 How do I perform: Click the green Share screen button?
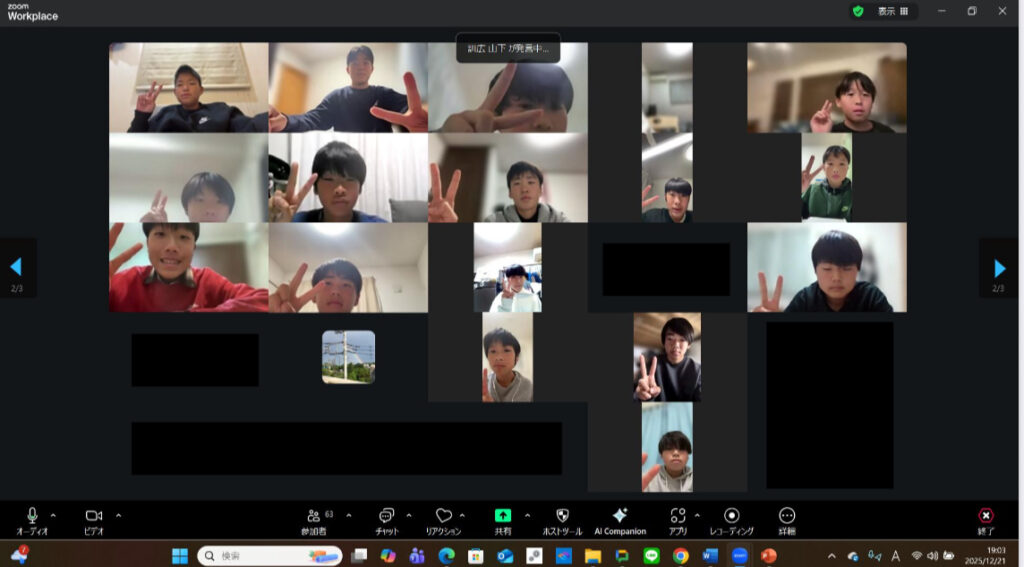click(502, 516)
